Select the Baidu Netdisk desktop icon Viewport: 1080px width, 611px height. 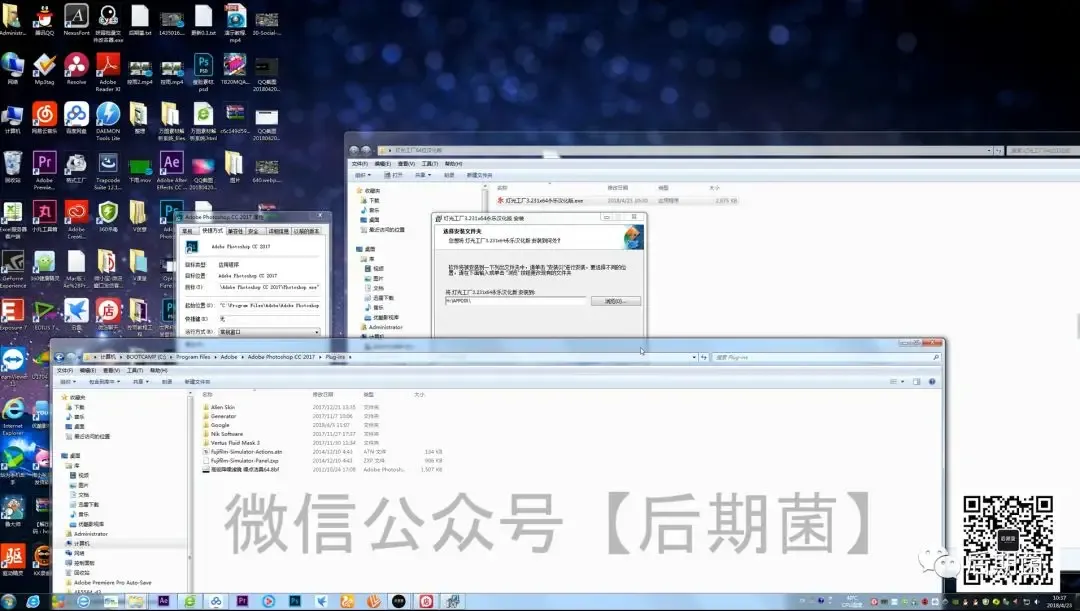pos(76,118)
